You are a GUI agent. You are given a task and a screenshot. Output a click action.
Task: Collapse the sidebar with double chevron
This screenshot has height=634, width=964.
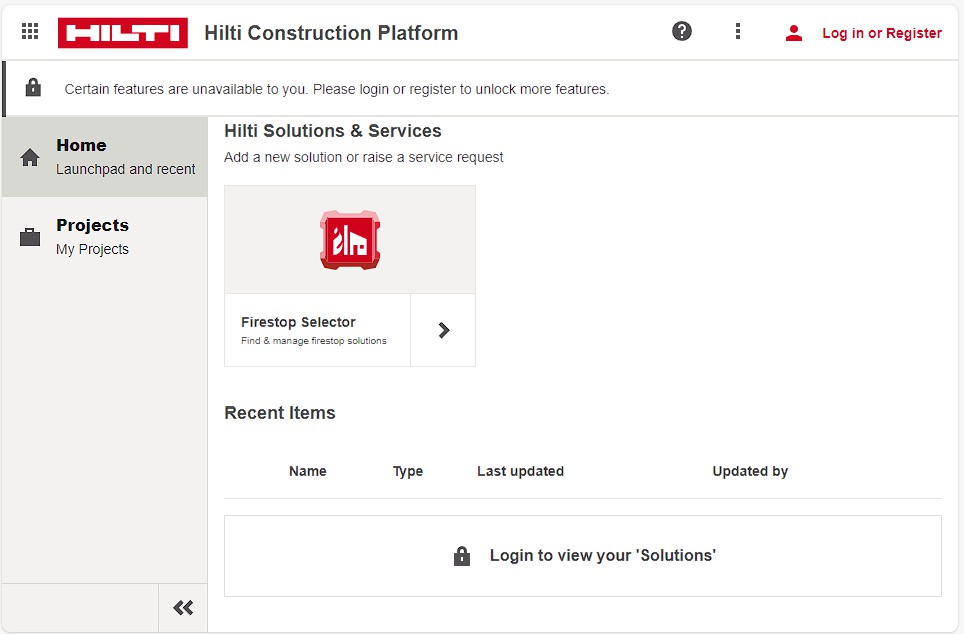tap(183, 608)
